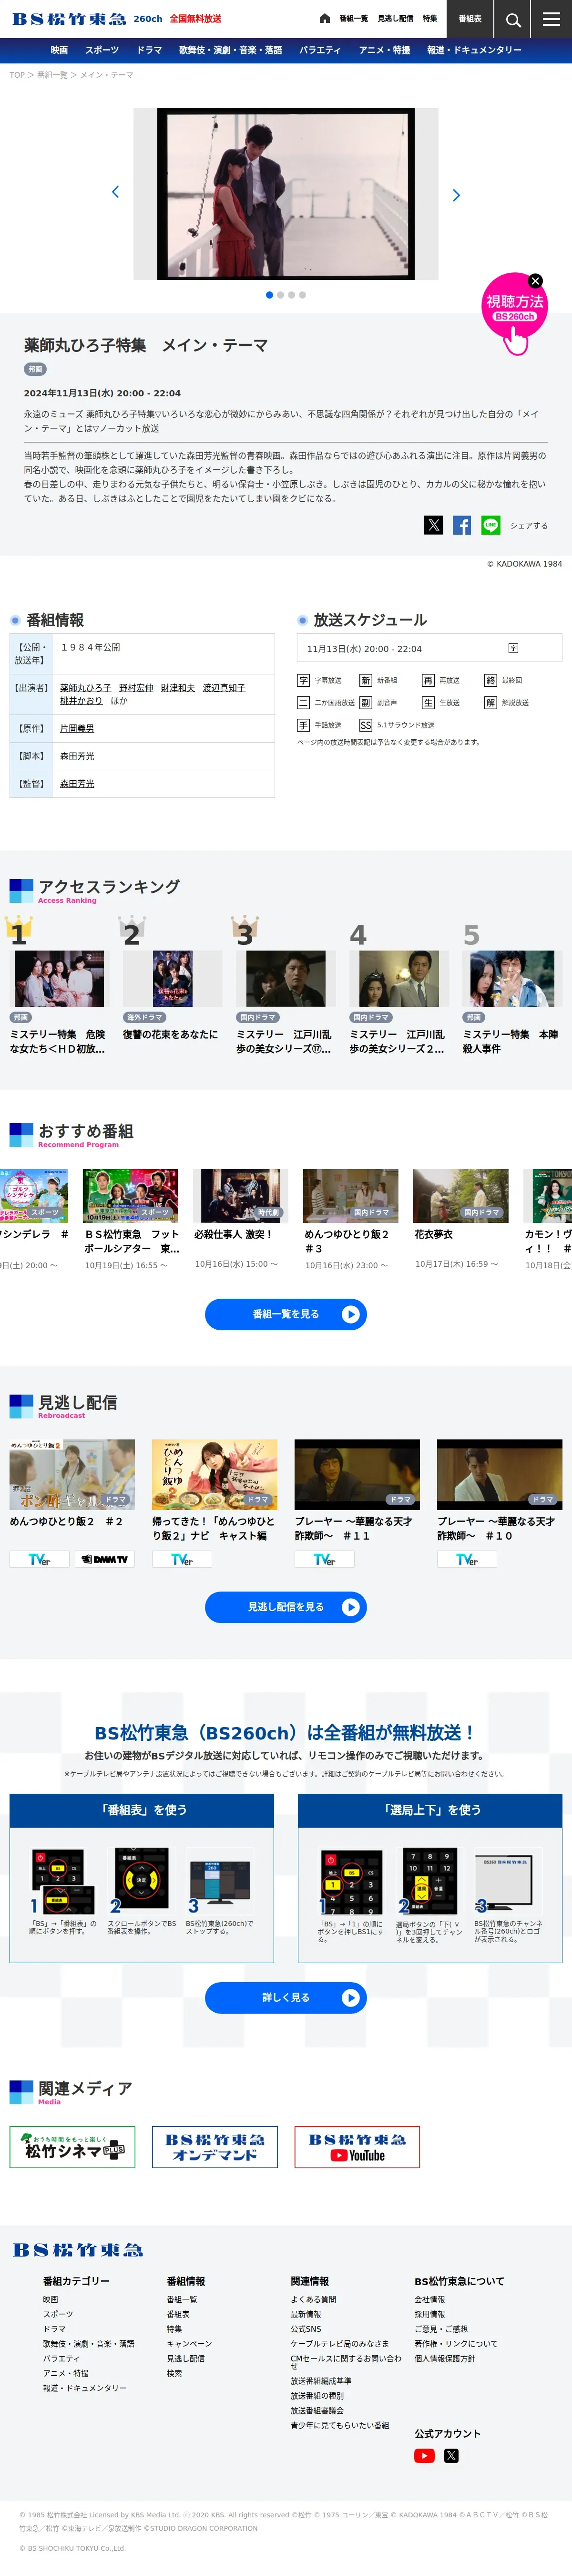The height and width of the screenshot is (2576, 572).
Task: Share on LINE icon
Action: 490,525
